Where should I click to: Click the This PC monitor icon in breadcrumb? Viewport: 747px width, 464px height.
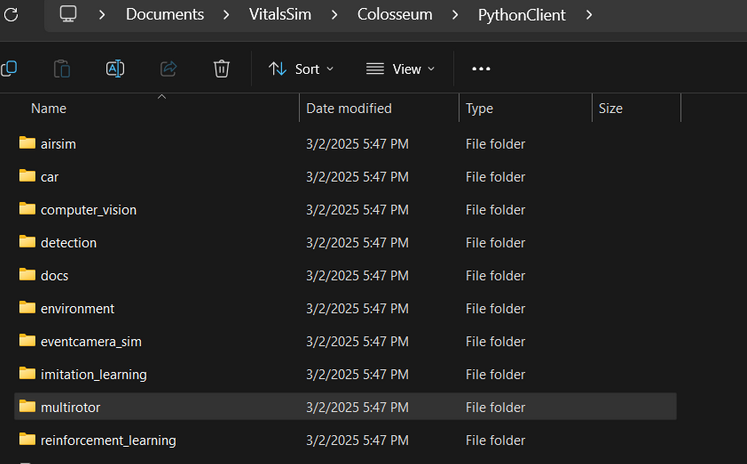[68, 14]
